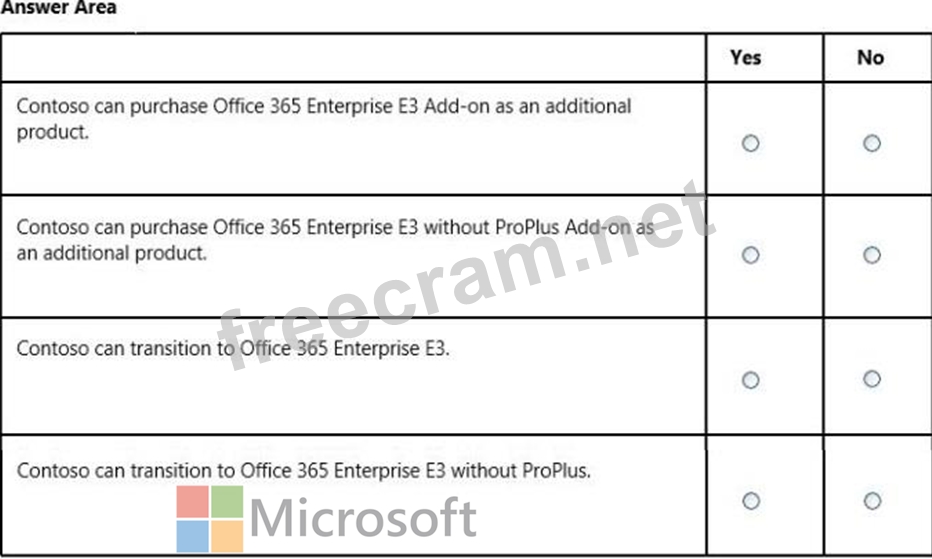932x559 pixels.
Task: Pick Yes for transition to E3 without ProPlus
Action: click(x=750, y=501)
